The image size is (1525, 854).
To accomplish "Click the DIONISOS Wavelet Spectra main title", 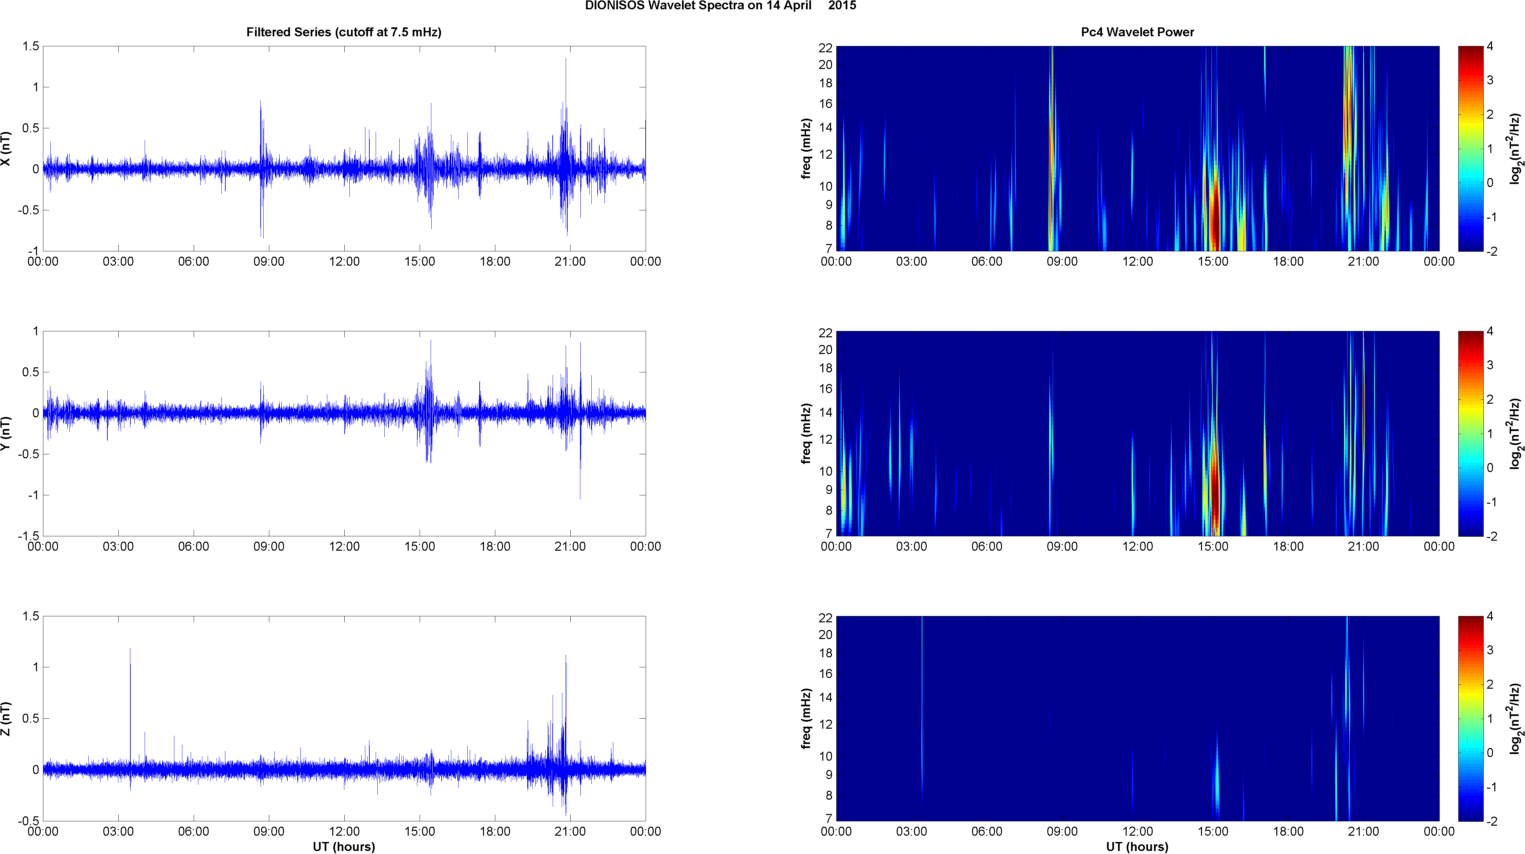I will click(x=720, y=6).
